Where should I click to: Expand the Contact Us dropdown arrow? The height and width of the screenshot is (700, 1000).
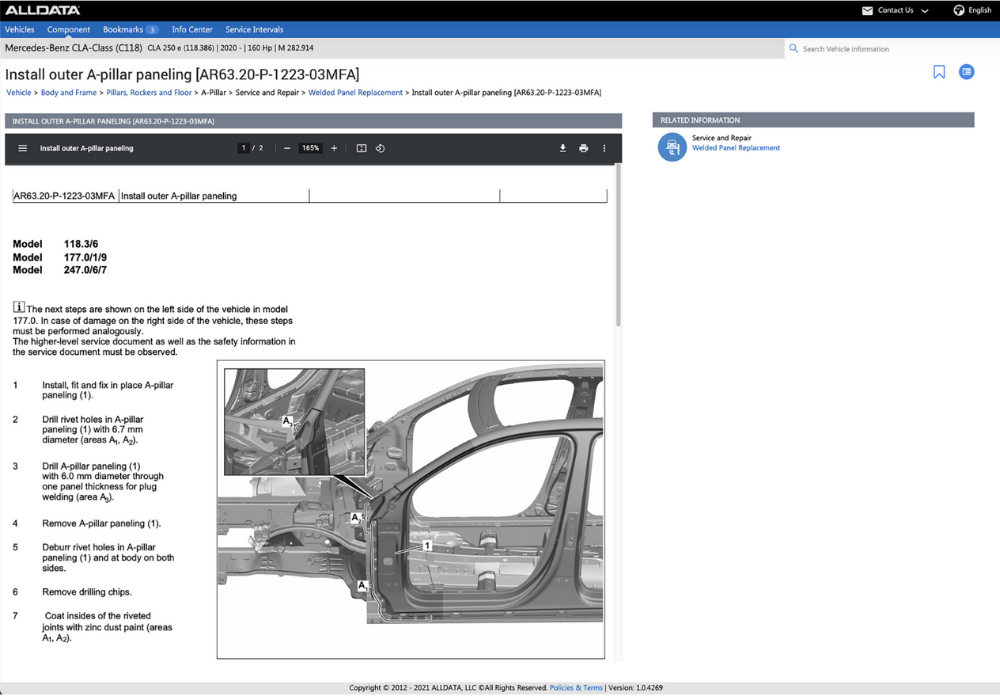pyautogui.click(x=925, y=11)
